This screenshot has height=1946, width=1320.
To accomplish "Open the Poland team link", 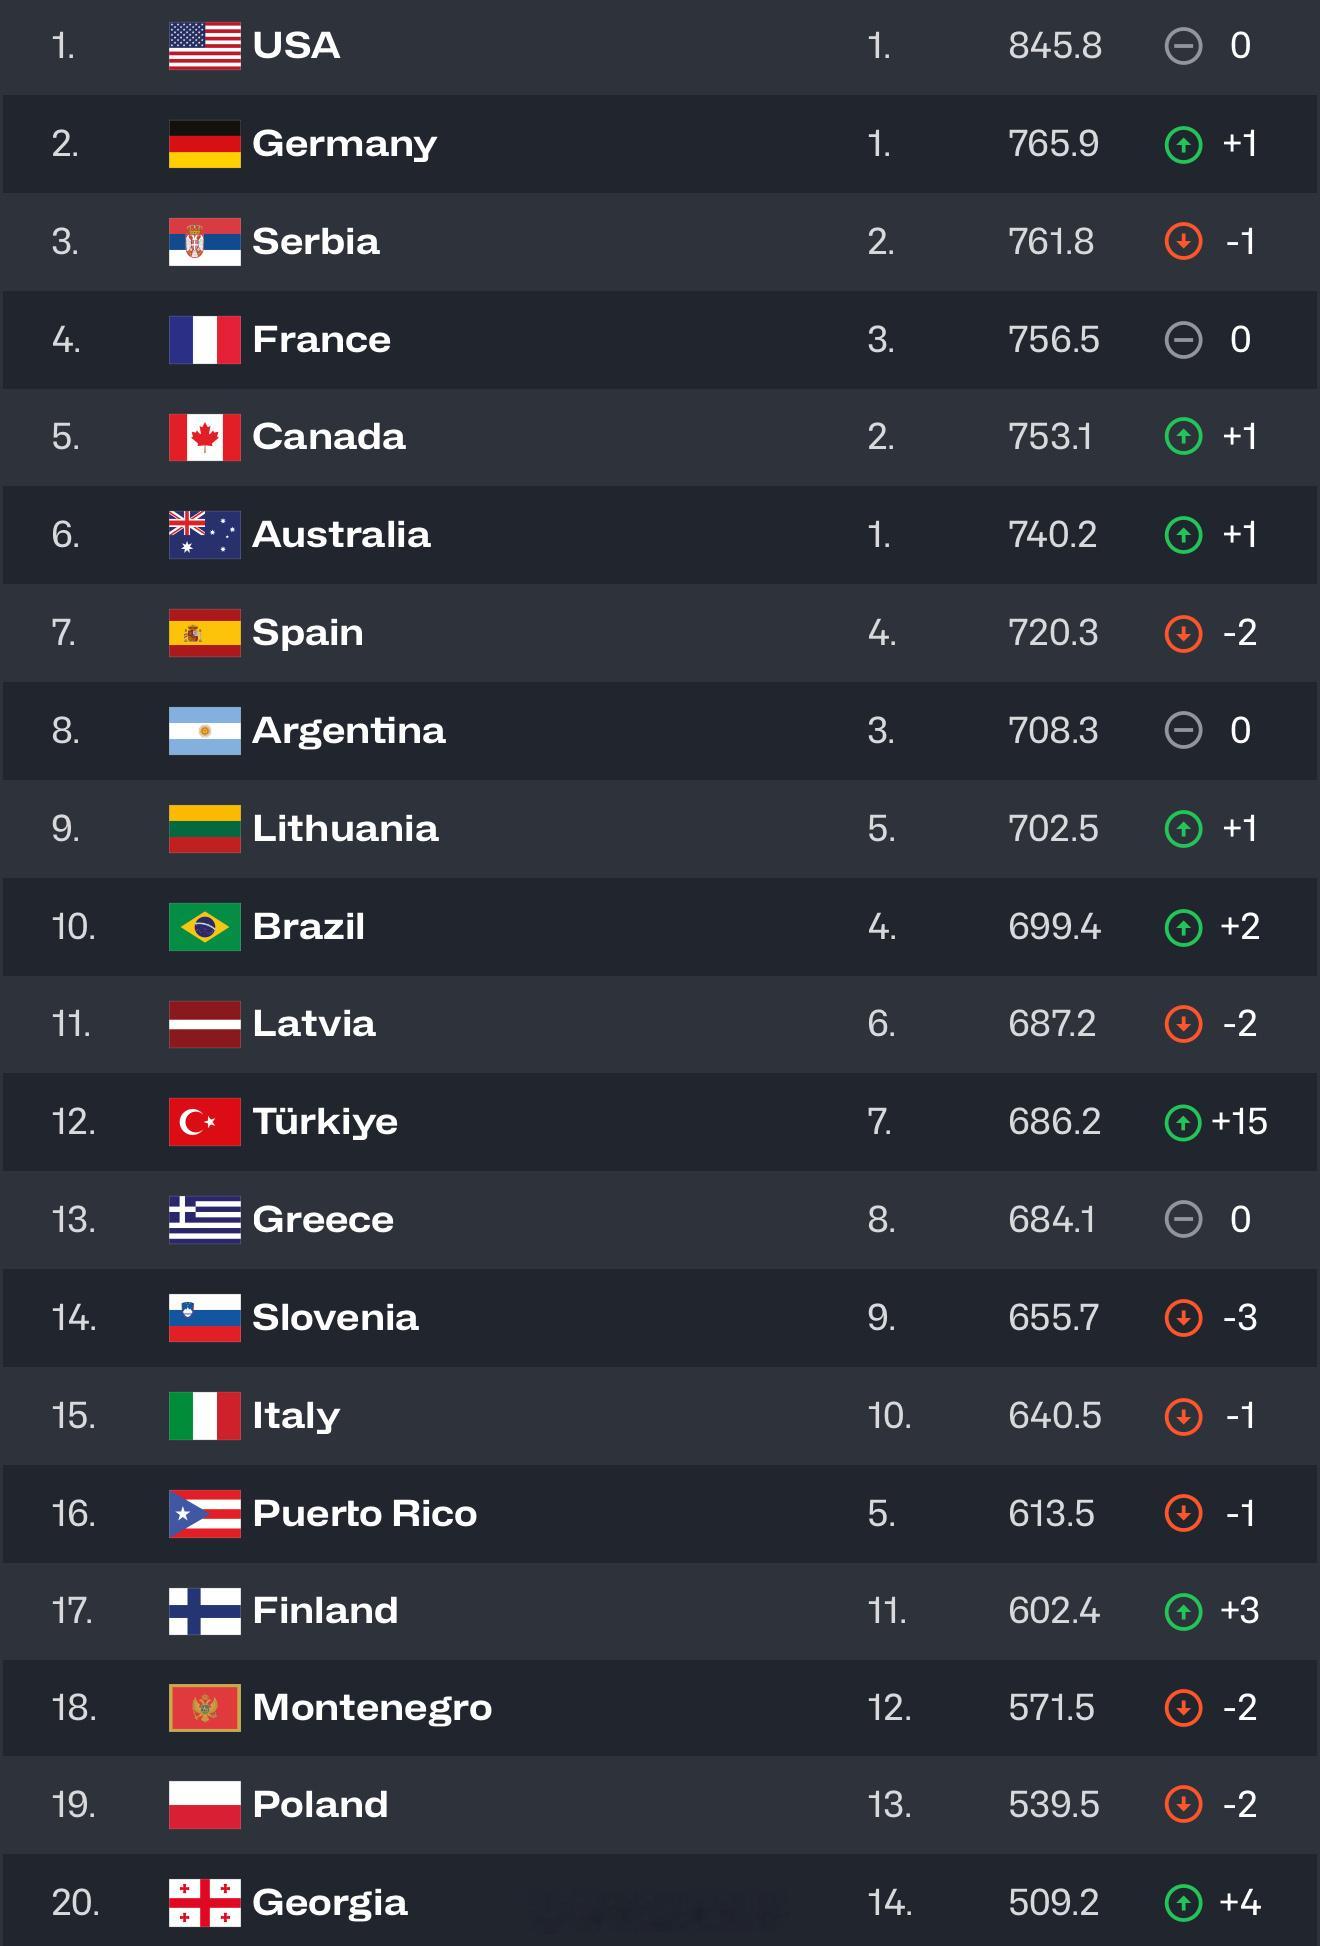I will click(320, 1805).
